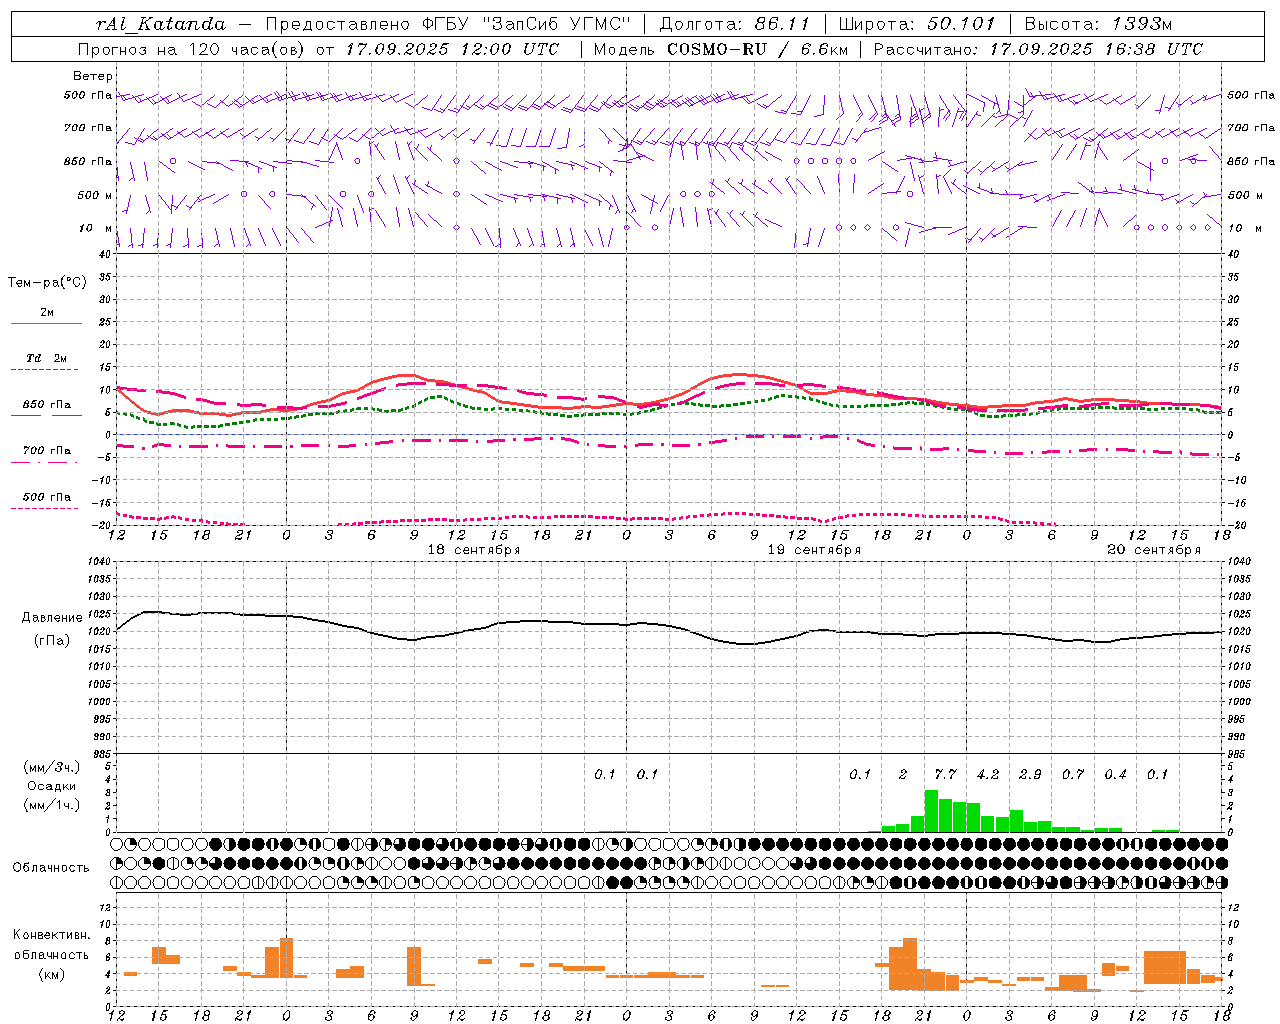
Task: Click the Конвективн. облачность label
Action: point(51,954)
